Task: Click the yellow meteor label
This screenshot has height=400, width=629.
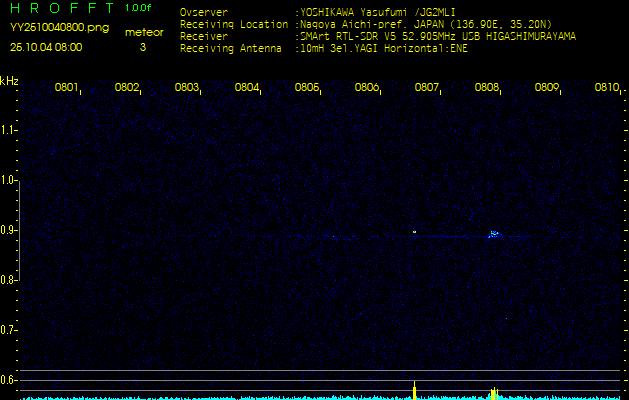Action: point(145,32)
